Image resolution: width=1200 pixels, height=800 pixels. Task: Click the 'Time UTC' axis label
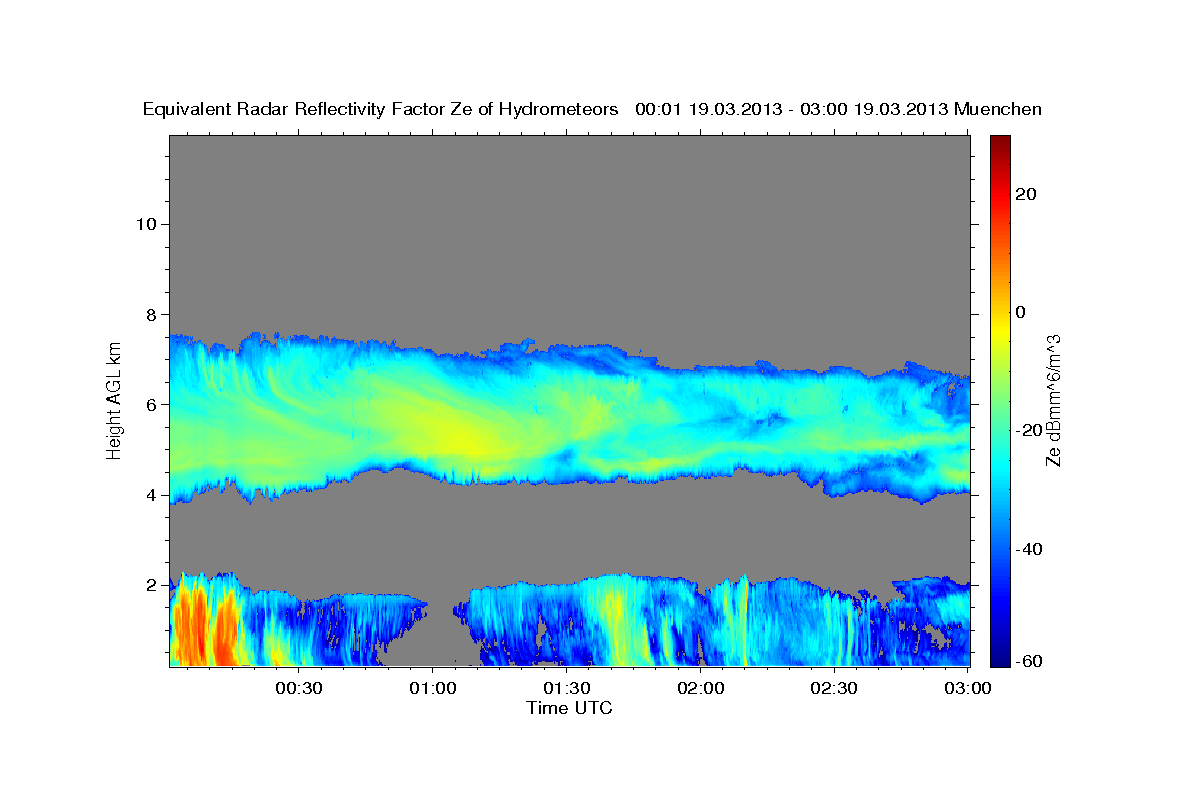(569, 708)
